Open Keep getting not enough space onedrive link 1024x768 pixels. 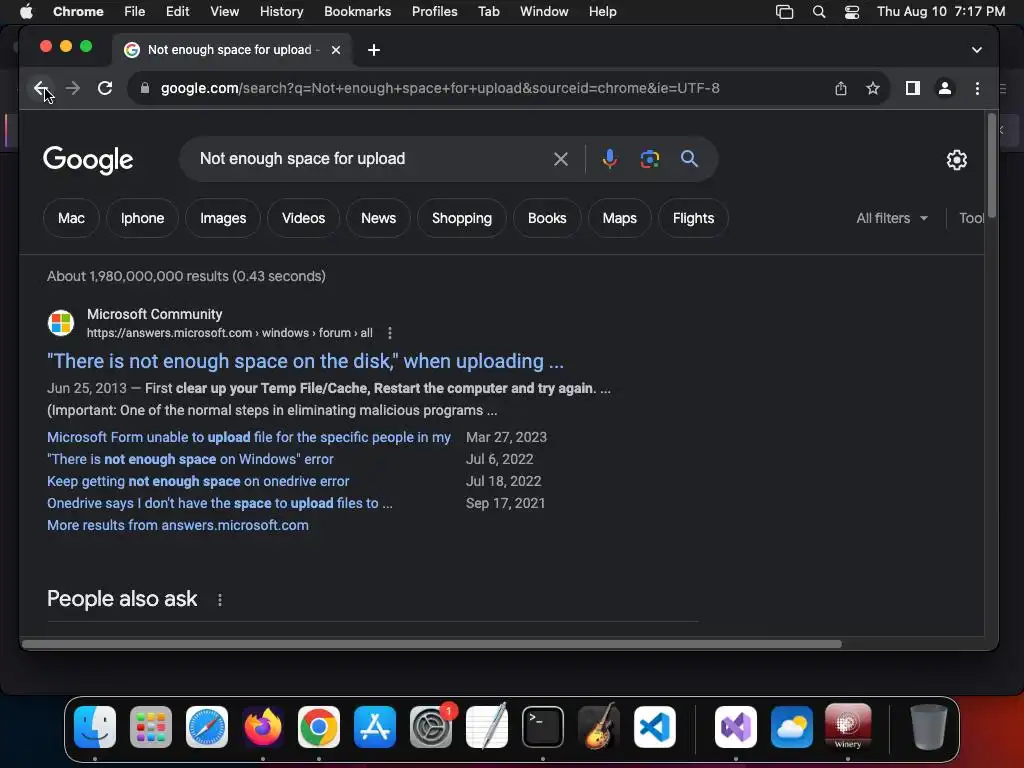pos(198,481)
